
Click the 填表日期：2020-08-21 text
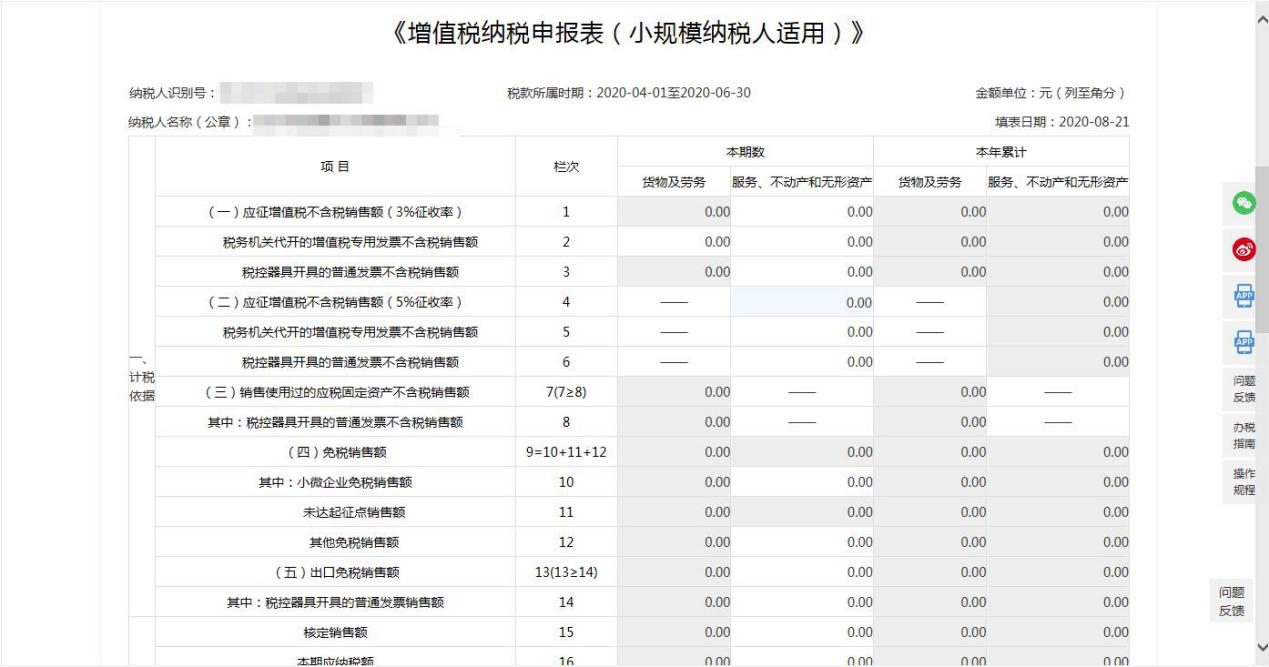pyautogui.click(x=1061, y=122)
